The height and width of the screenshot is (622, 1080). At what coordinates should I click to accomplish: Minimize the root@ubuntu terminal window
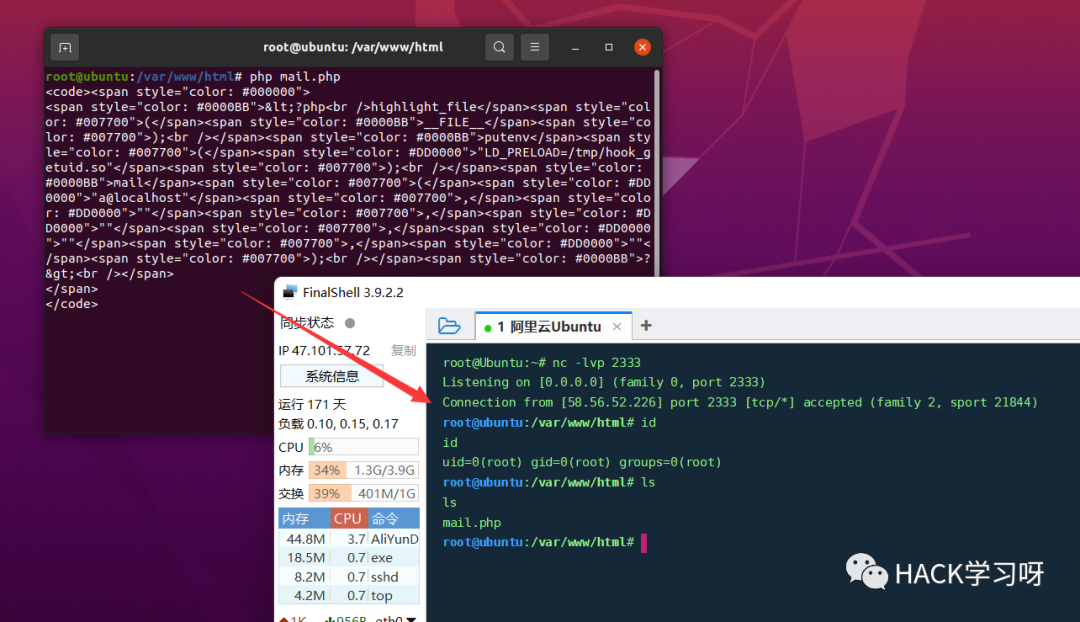click(x=575, y=48)
